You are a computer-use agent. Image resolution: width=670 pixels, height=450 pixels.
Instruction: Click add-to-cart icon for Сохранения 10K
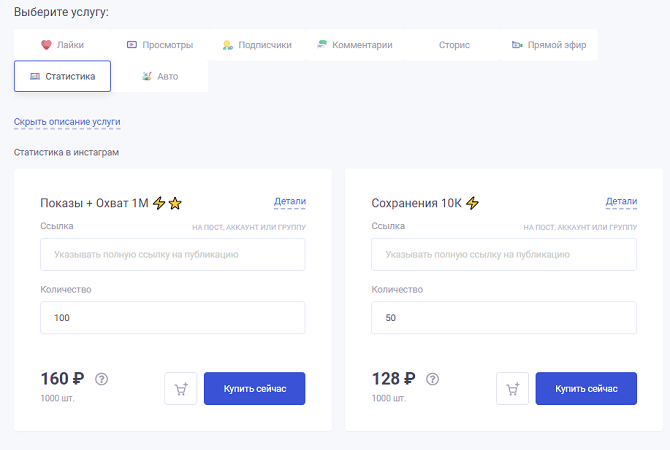click(512, 389)
